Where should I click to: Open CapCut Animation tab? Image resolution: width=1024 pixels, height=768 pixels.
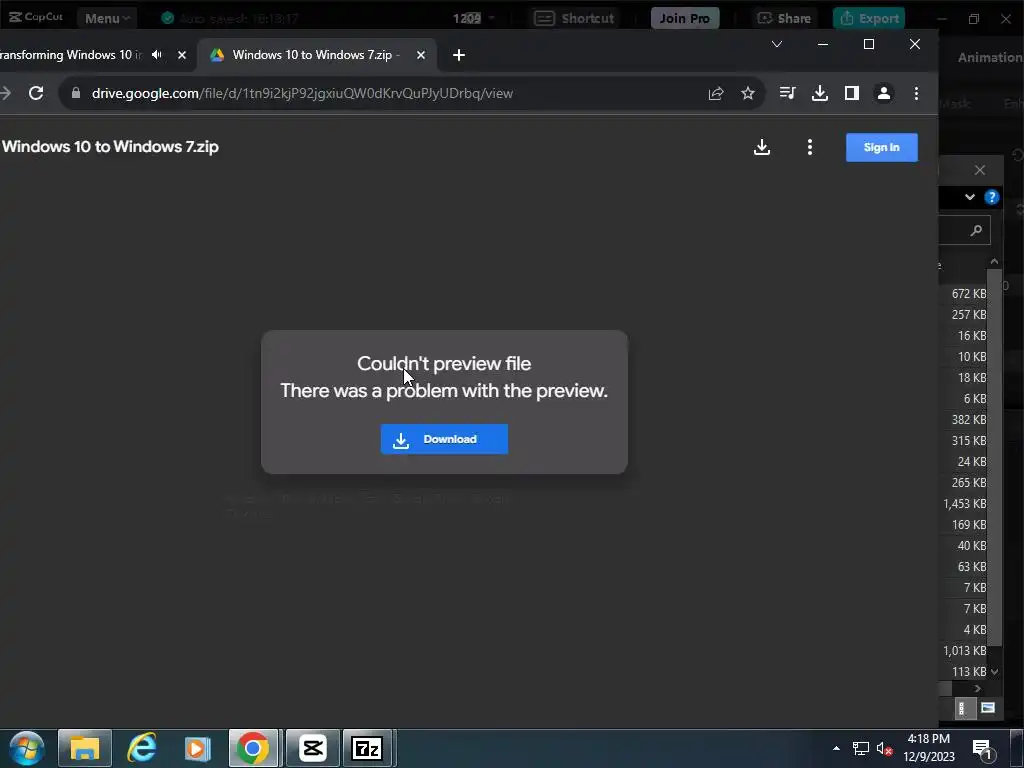click(x=990, y=57)
